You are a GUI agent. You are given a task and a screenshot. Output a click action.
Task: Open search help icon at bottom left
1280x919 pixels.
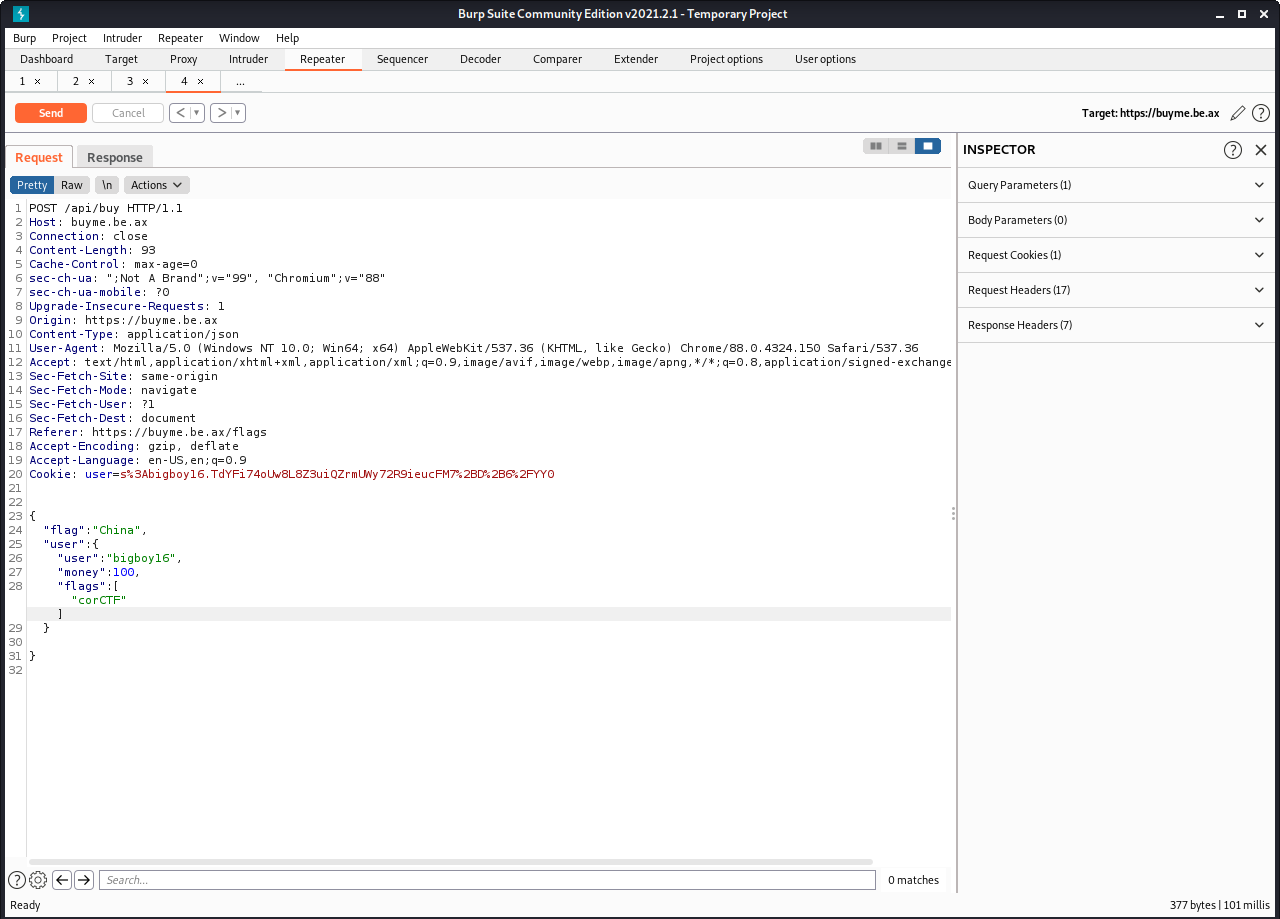point(17,880)
